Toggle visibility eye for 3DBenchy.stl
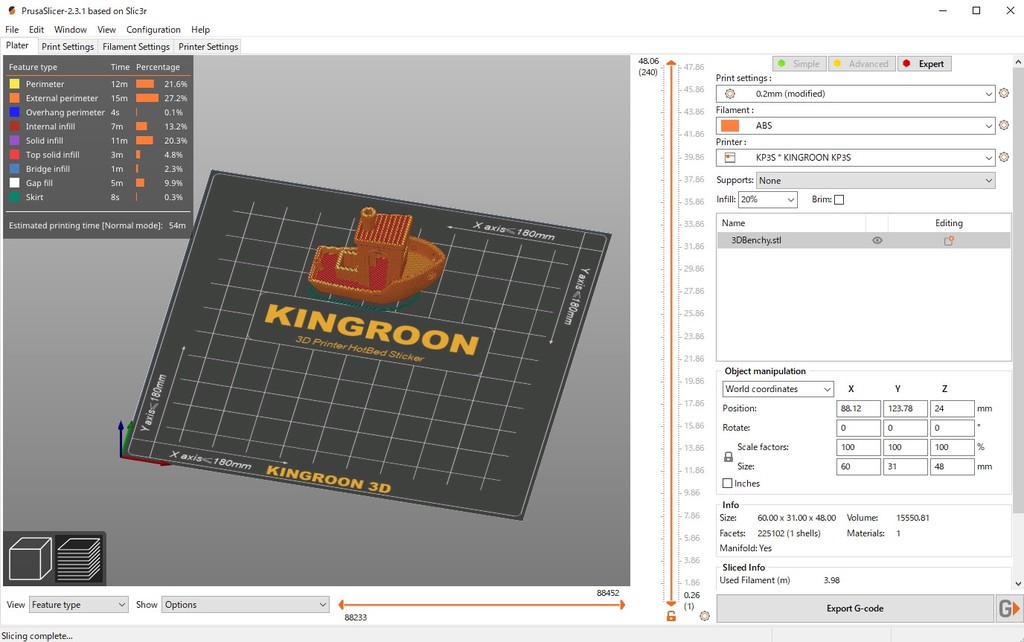 coord(877,241)
